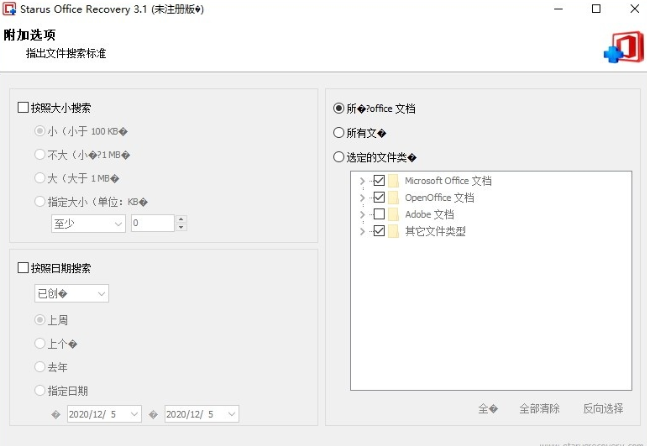Image resolution: width=647 pixels, height=446 pixels.
Task: Choose the 小（小于 100 KB） size option
Action: (x=40, y=131)
